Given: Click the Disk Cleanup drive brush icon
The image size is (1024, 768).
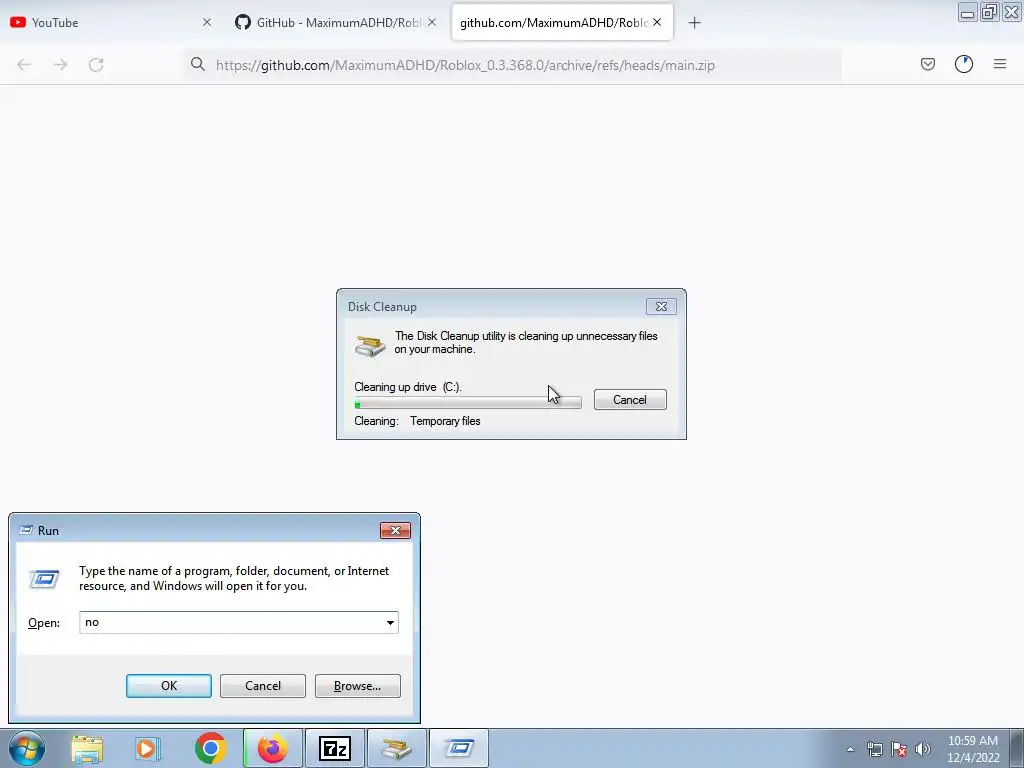Looking at the screenshot, I should pyautogui.click(x=370, y=345).
